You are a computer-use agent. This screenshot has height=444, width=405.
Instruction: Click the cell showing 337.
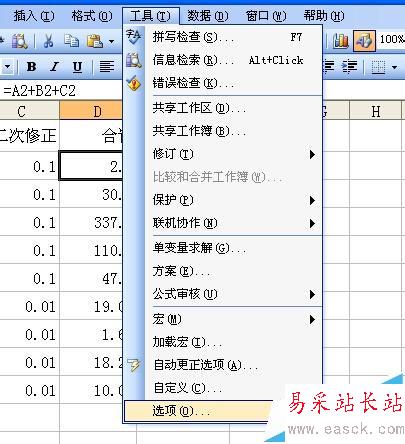[x=91, y=222]
